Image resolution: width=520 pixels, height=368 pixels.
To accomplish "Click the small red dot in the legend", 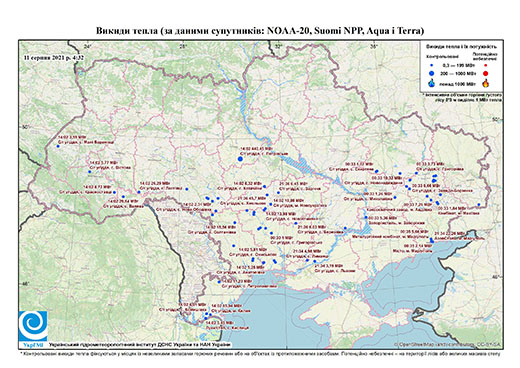I will pyautogui.click(x=485, y=65).
